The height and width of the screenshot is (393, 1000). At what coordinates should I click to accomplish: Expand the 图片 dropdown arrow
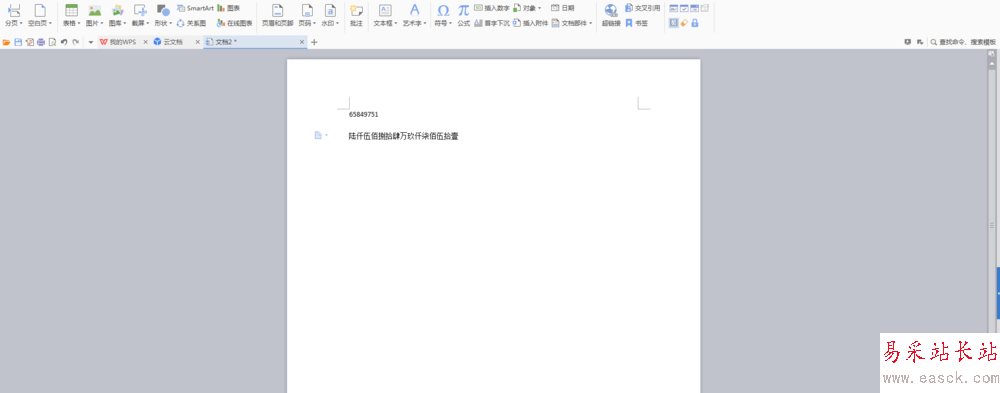tap(101, 24)
